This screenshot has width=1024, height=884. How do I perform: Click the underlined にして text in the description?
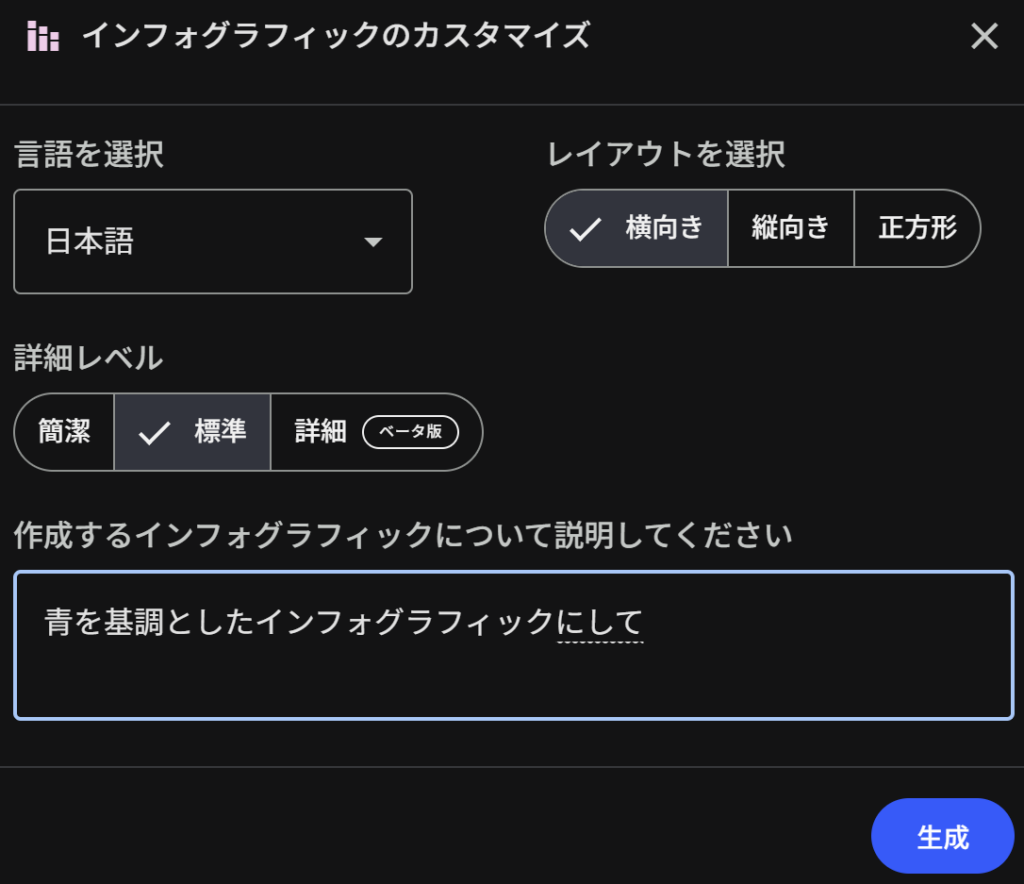(600, 623)
